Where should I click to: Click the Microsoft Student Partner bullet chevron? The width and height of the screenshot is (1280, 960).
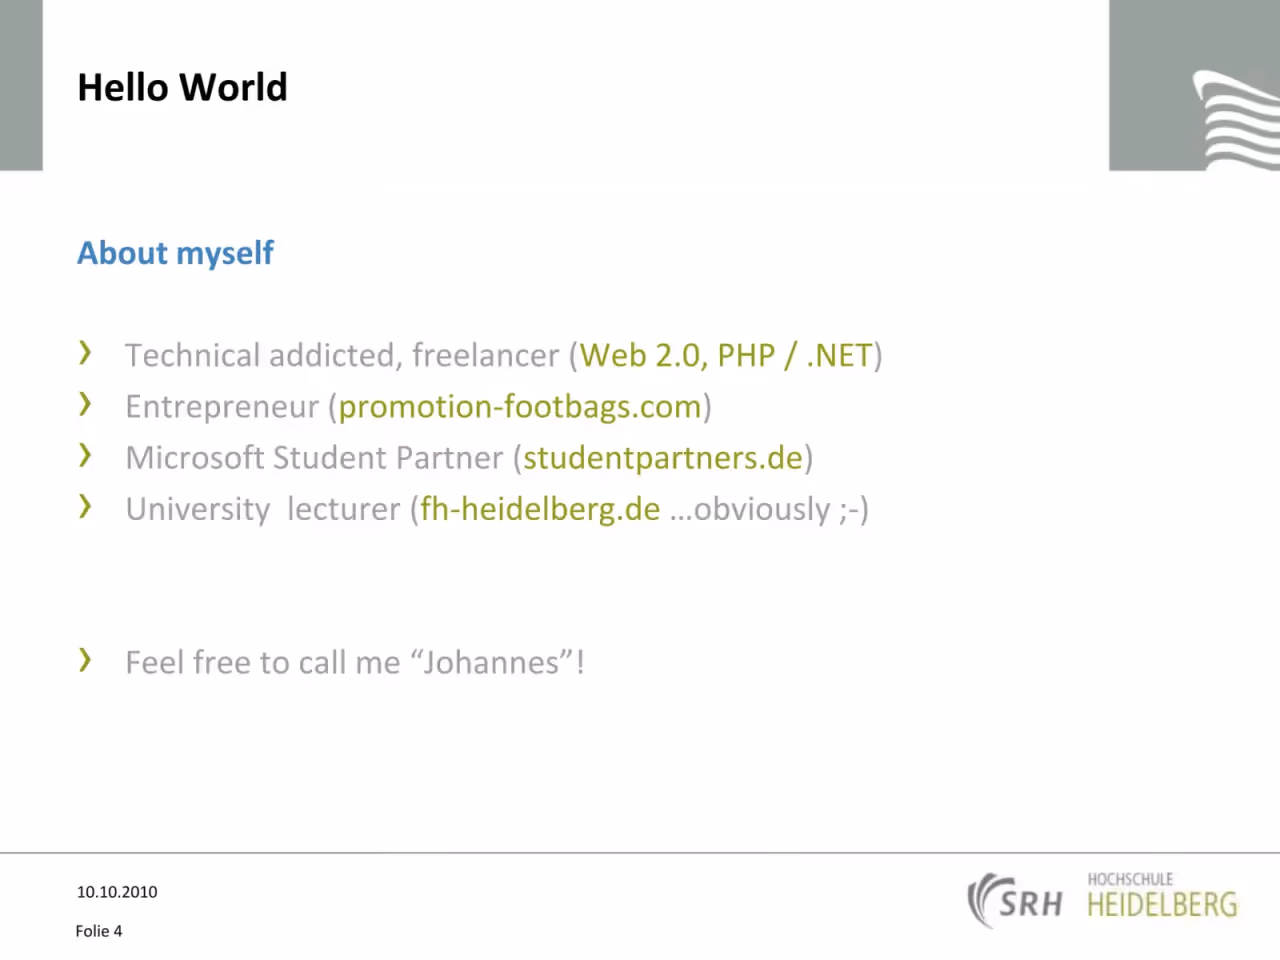pyautogui.click(x=86, y=455)
